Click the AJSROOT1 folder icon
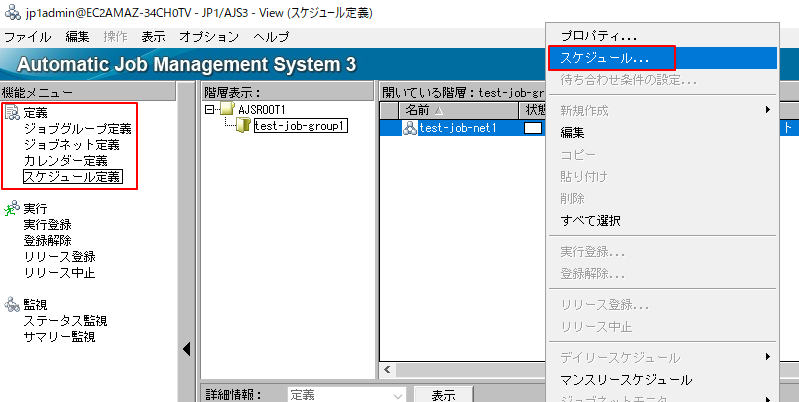The width and height of the screenshot is (799, 402). tap(228, 109)
